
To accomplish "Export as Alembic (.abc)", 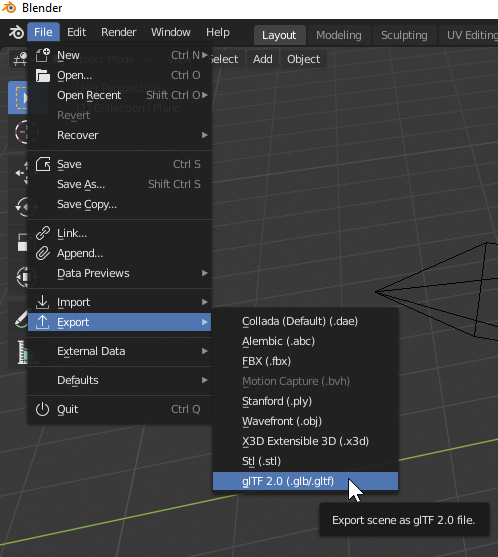I will (305, 341).
